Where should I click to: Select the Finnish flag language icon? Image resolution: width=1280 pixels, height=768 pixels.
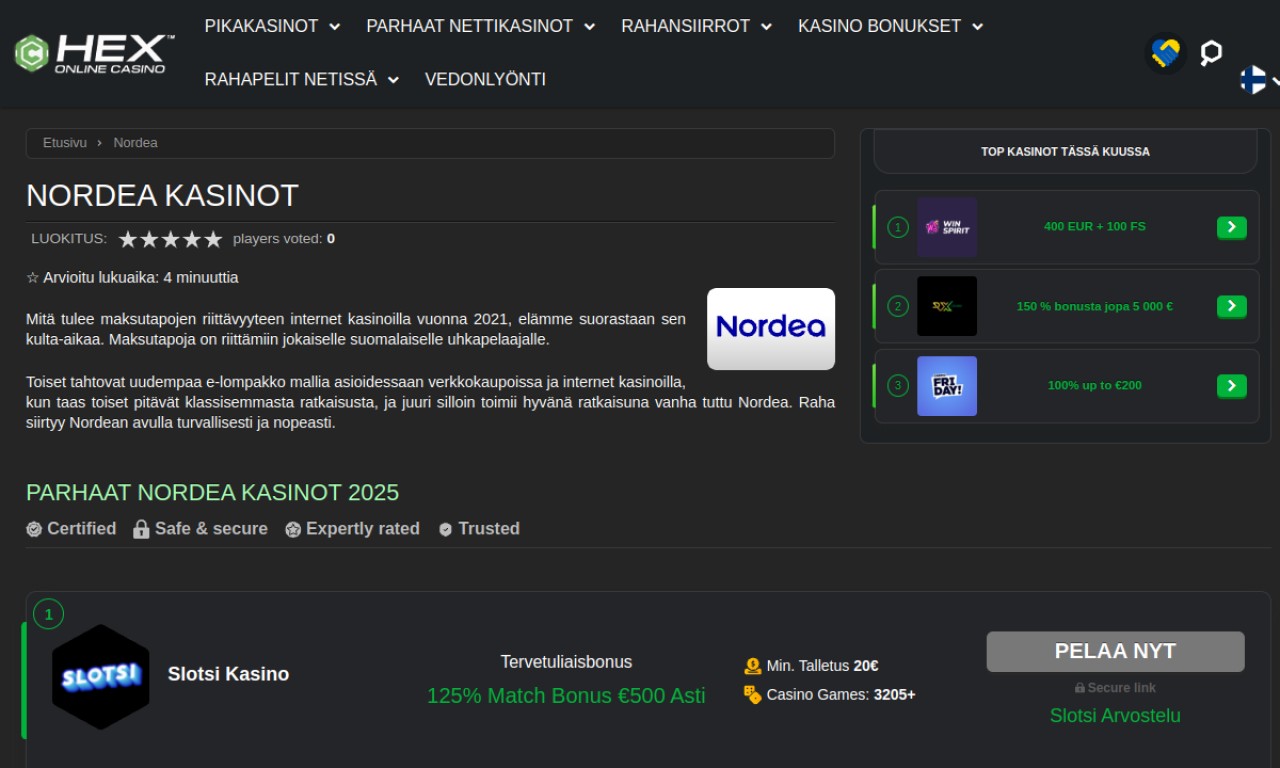(x=1253, y=80)
